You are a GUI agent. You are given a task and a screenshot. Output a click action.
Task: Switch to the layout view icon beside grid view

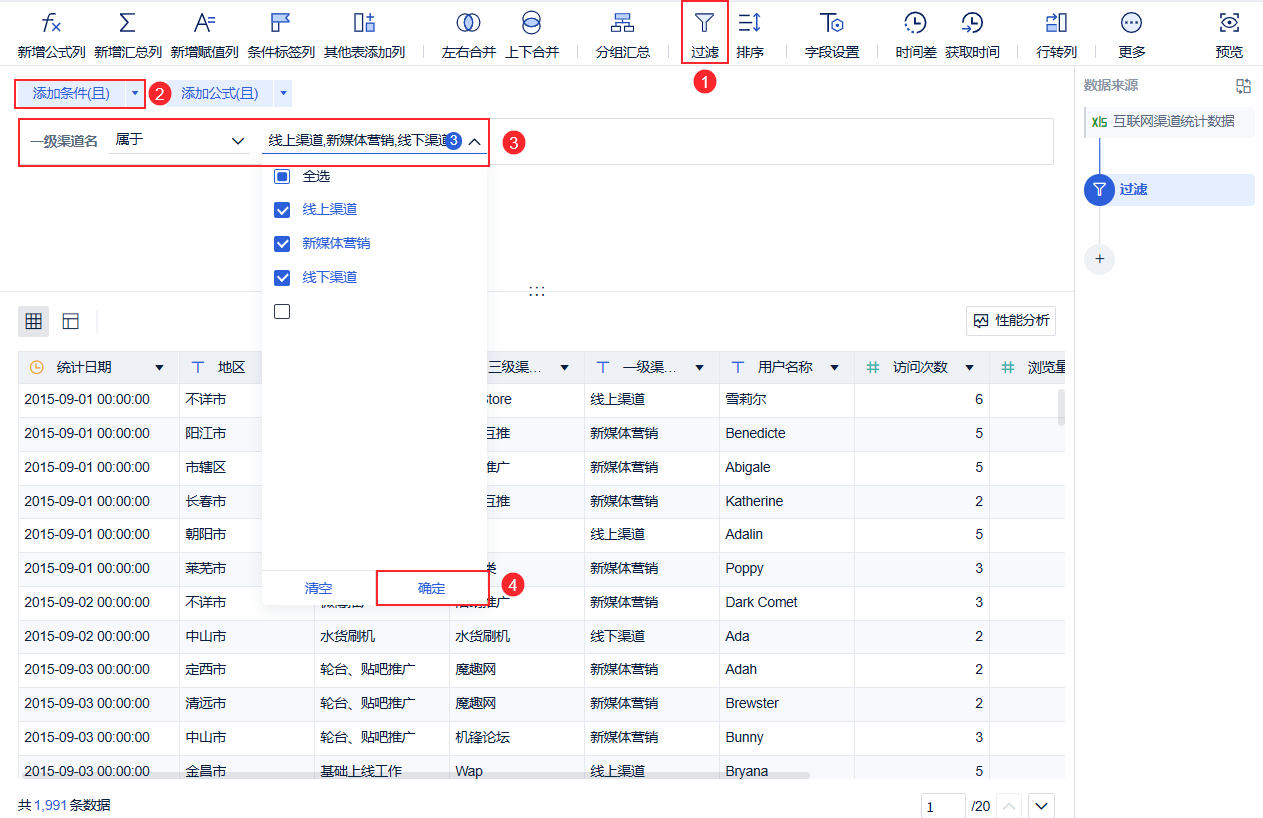[x=70, y=321]
